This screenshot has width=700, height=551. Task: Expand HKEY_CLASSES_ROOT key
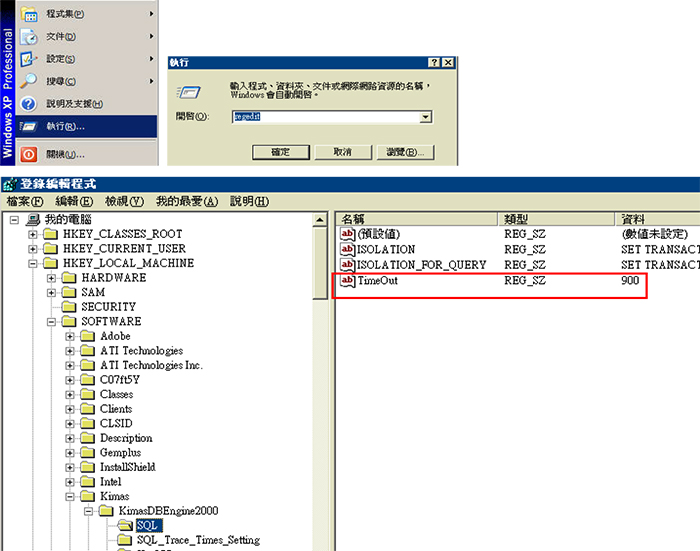click(33, 234)
